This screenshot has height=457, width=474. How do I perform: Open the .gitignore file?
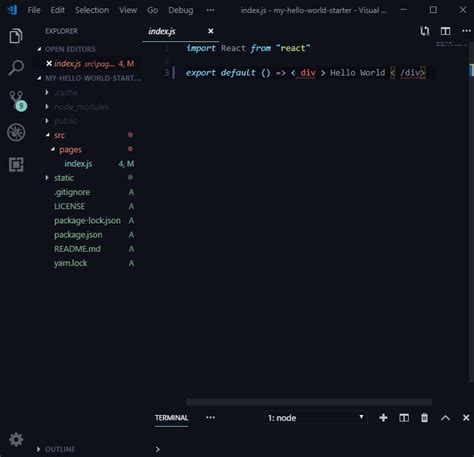(72, 192)
